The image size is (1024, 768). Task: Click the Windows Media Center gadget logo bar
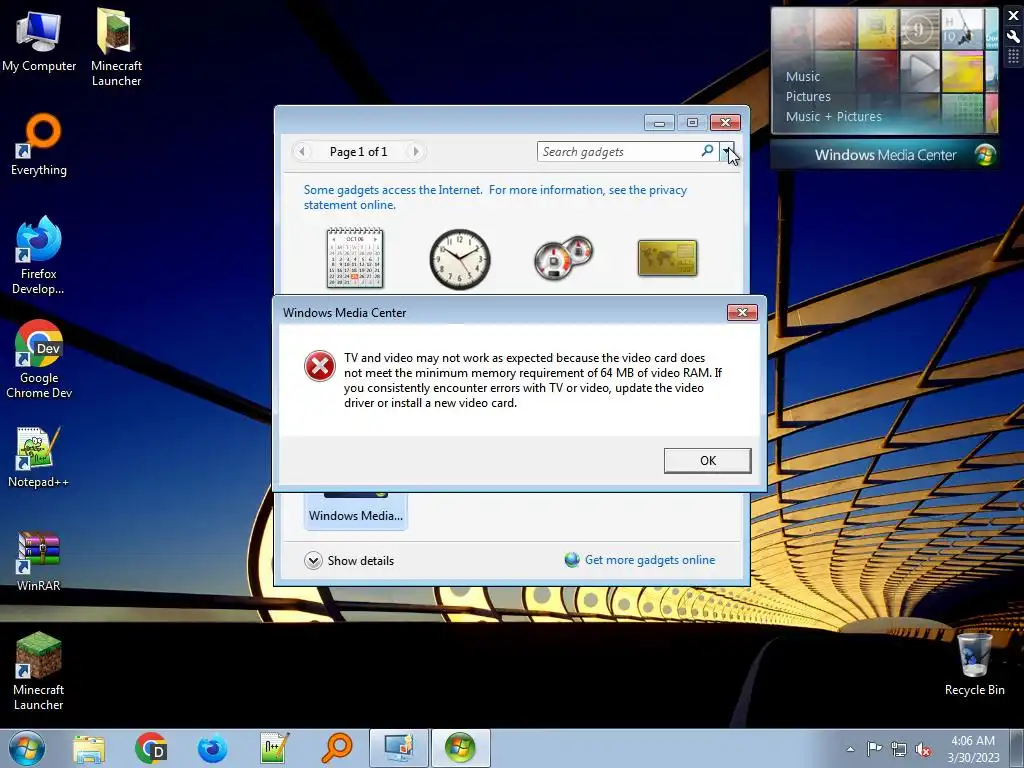click(x=884, y=155)
